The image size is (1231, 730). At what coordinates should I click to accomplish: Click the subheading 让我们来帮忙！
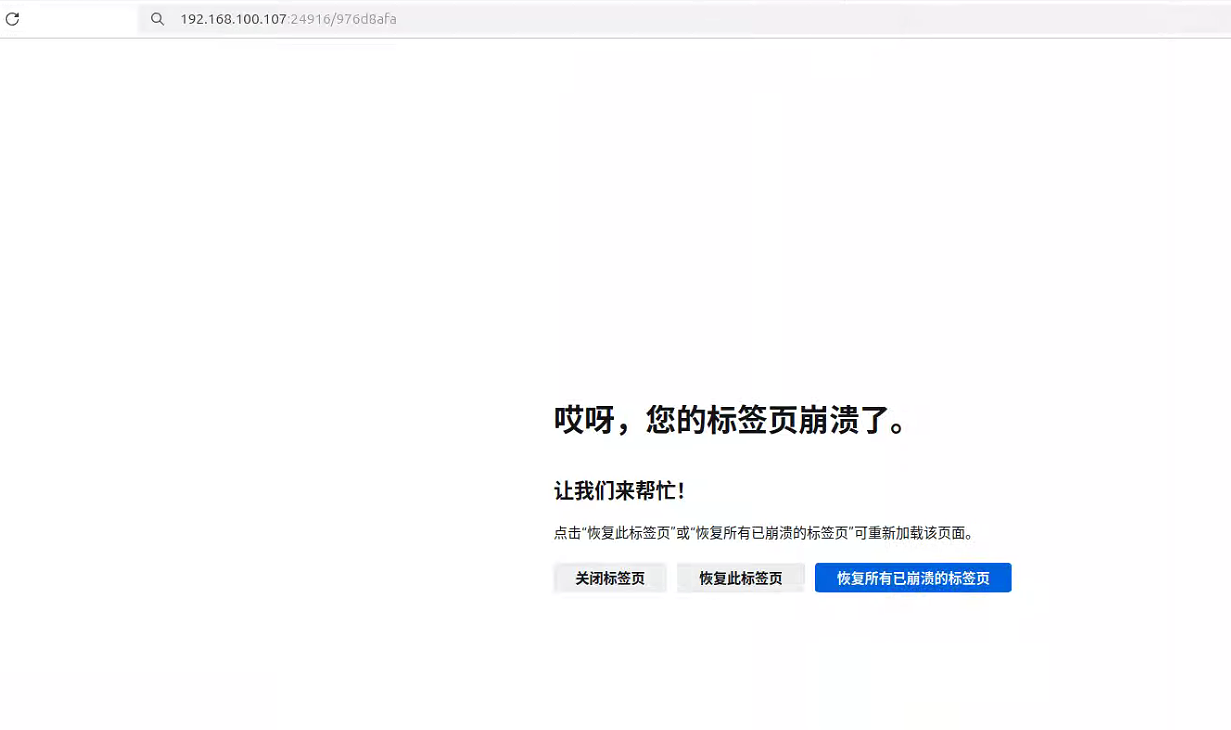(x=621, y=491)
